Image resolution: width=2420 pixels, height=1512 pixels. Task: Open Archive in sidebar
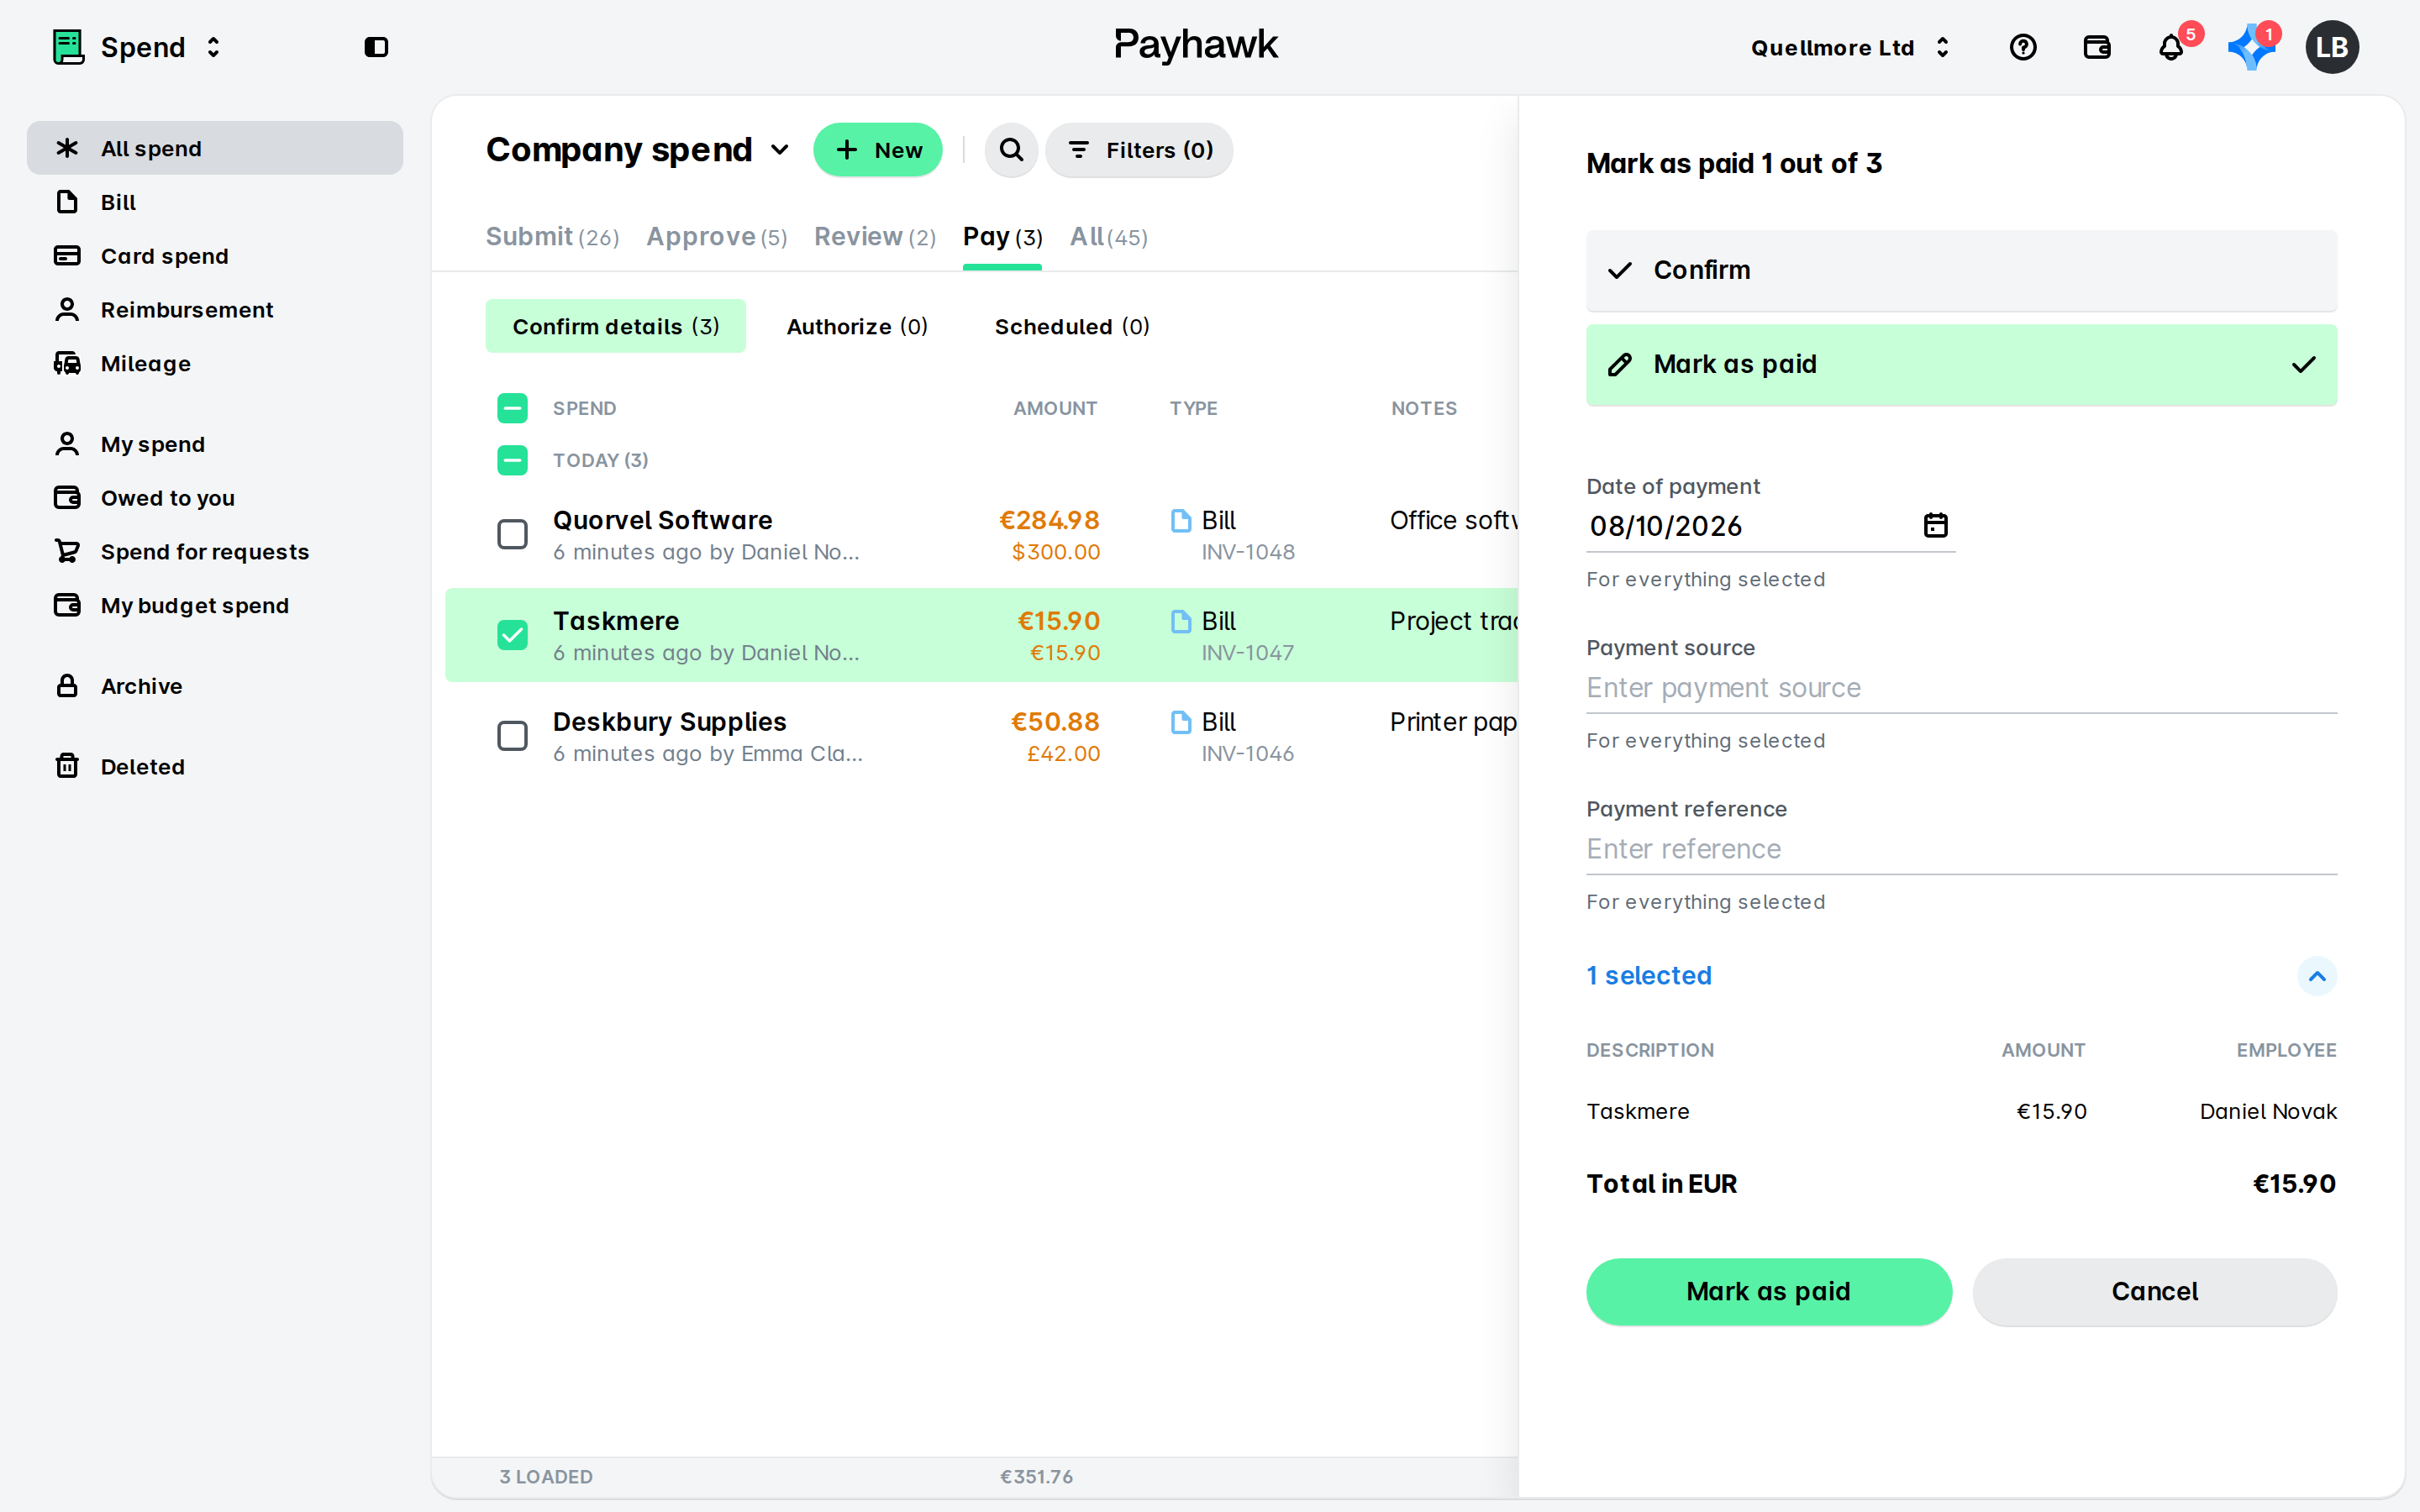coord(214,686)
